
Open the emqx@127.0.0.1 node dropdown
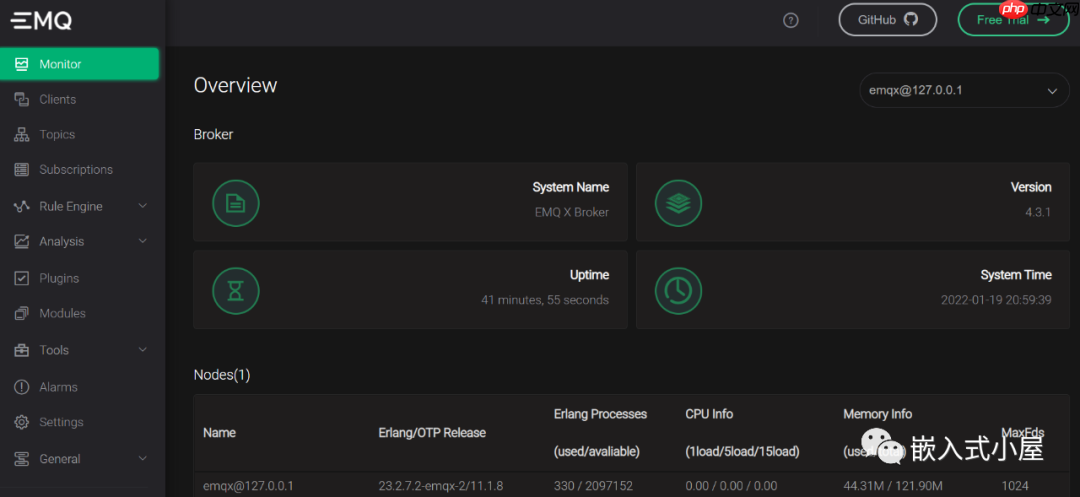coord(964,90)
